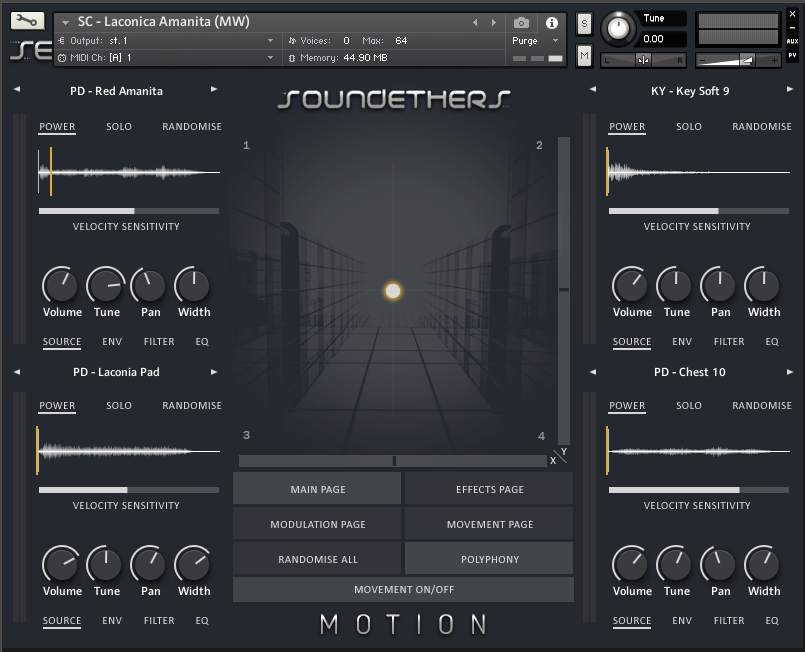This screenshot has width=805, height=652.
Task: Click the Red Amanita waveform display
Action: pyautogui.click(x=129, y=172)
